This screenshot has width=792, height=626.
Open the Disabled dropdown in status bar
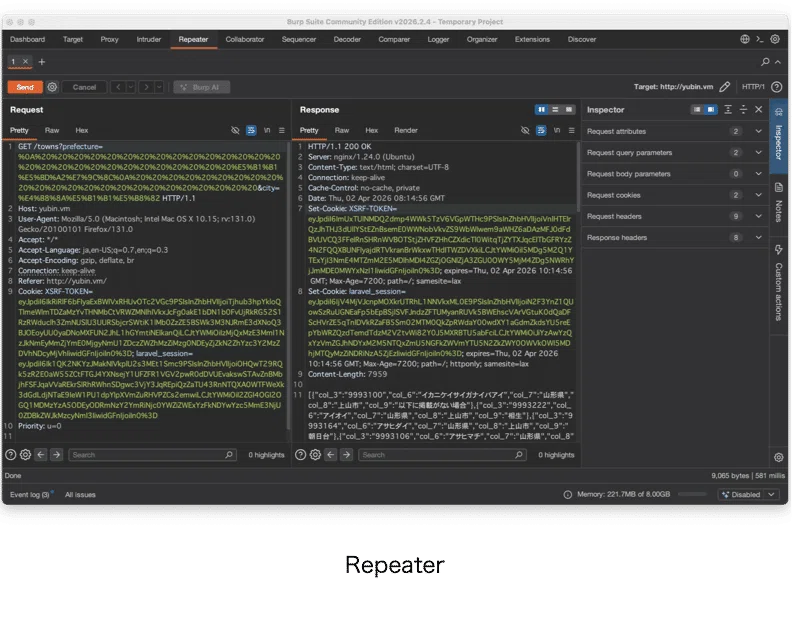(x=748, y=495)
